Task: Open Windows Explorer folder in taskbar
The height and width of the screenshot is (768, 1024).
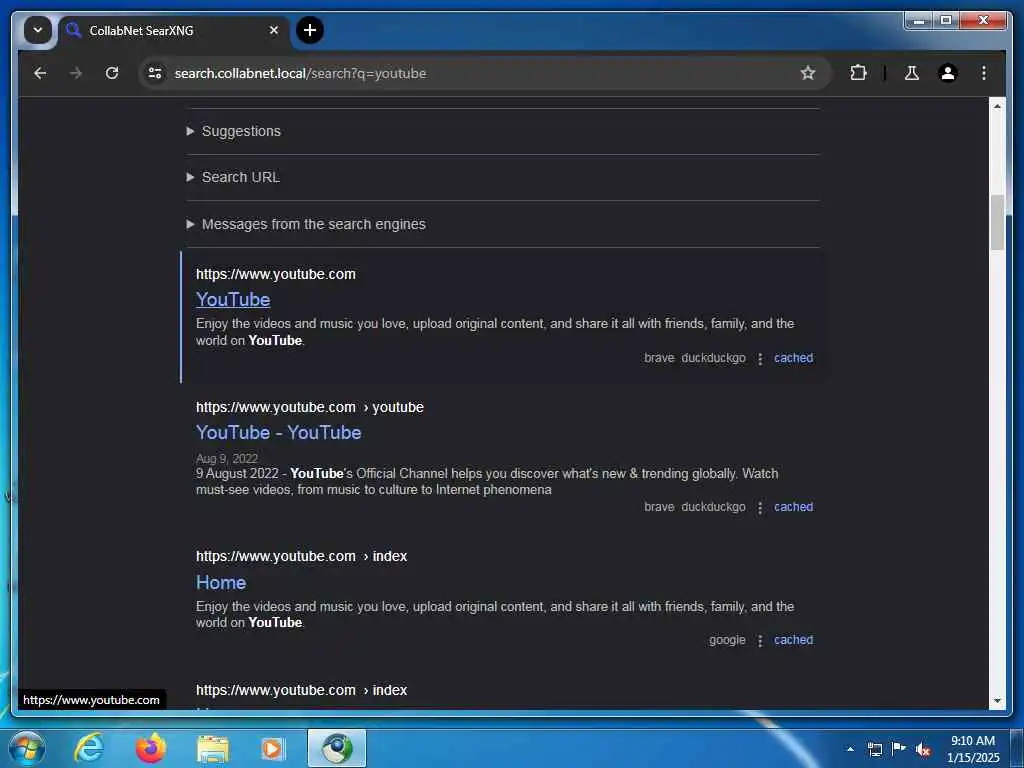Action: click(x=212, y=748)
